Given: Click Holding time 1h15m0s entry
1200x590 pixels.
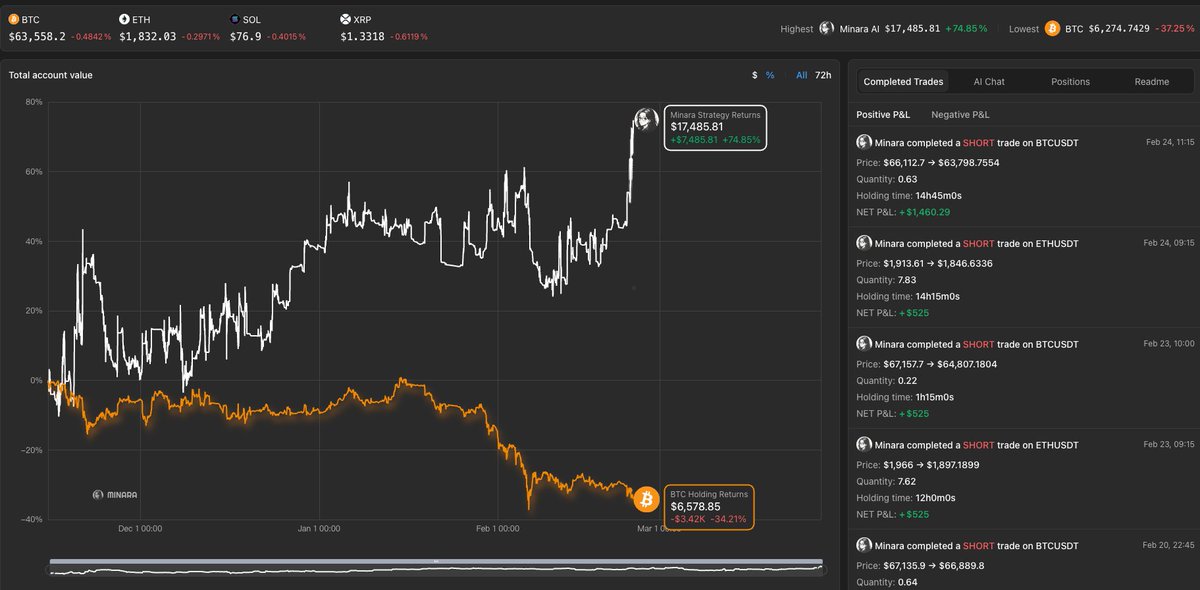Looking at the screenshot, I should click(905, 397).
